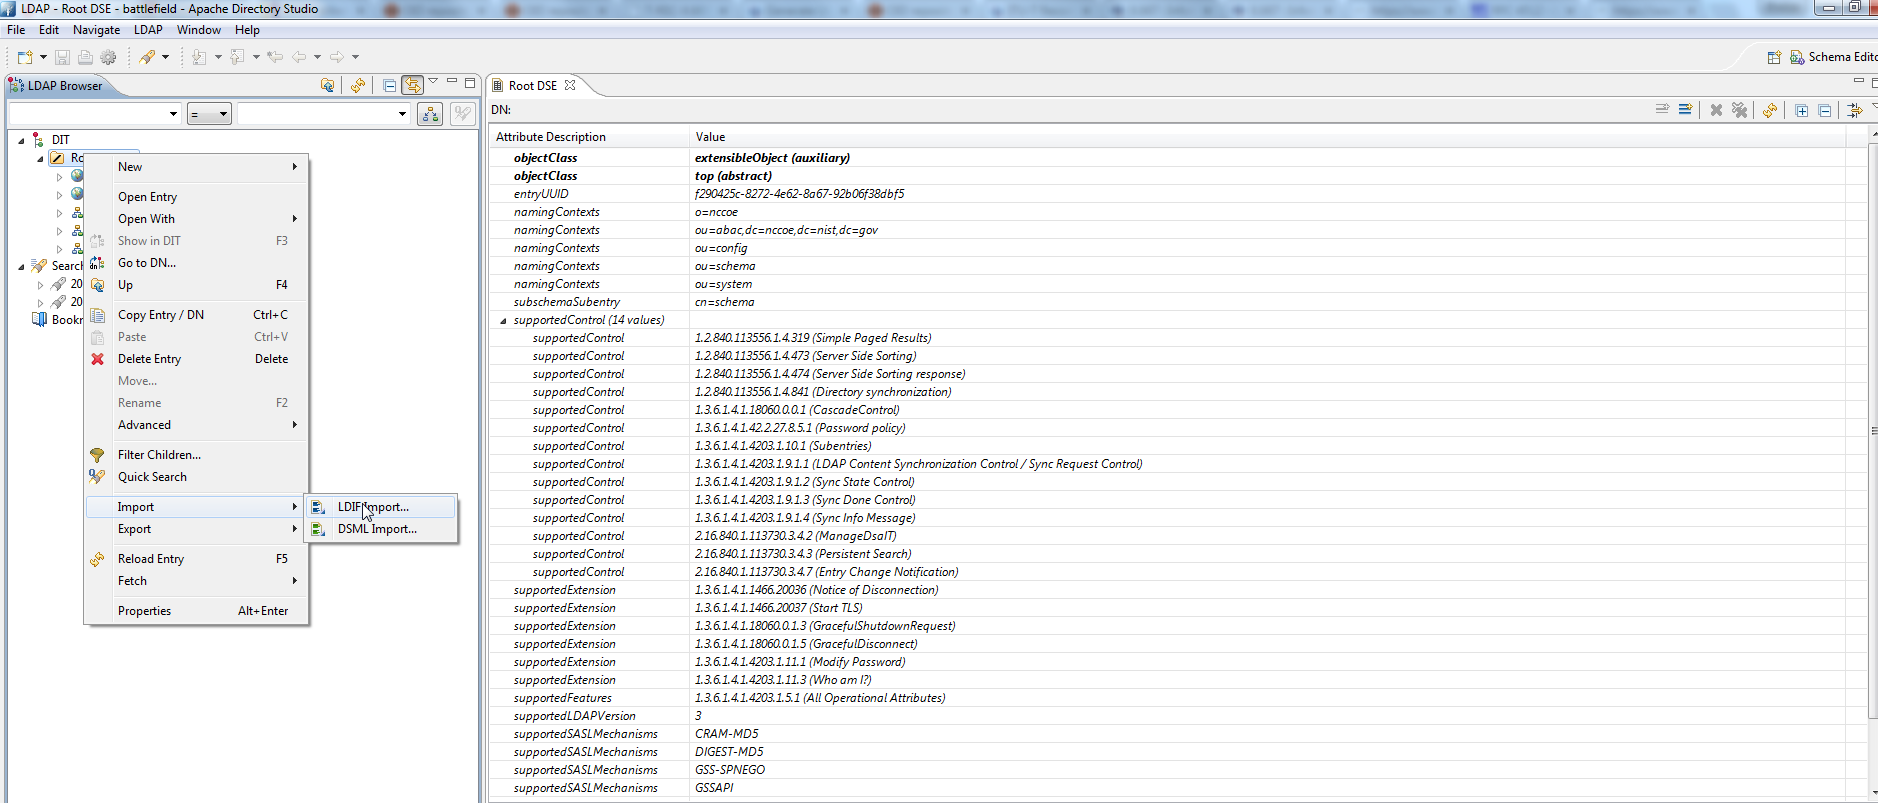Click Delete Entry in context menu
The image size is (1878, 803).
(x=149, y=359)
